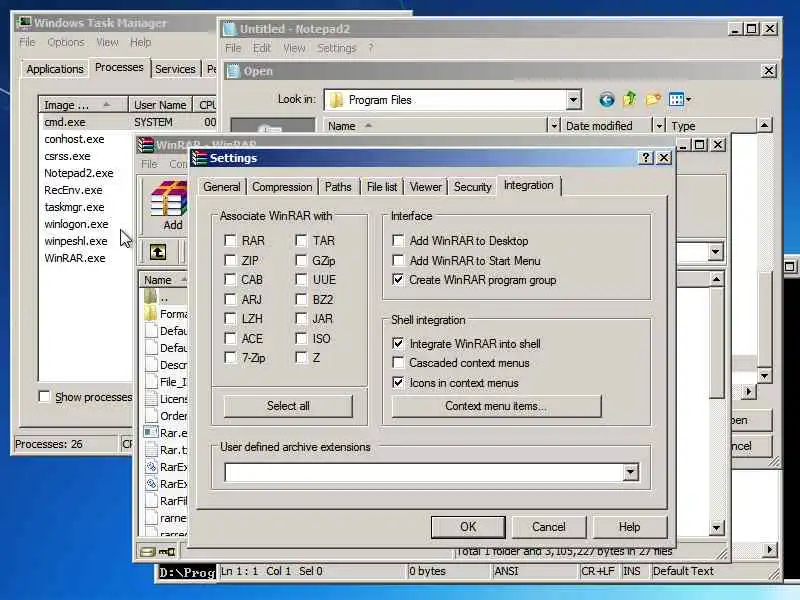Click the Help button in Settings
Image resolution: width=800 pixels, height=600 pixels.
(629, 527)
